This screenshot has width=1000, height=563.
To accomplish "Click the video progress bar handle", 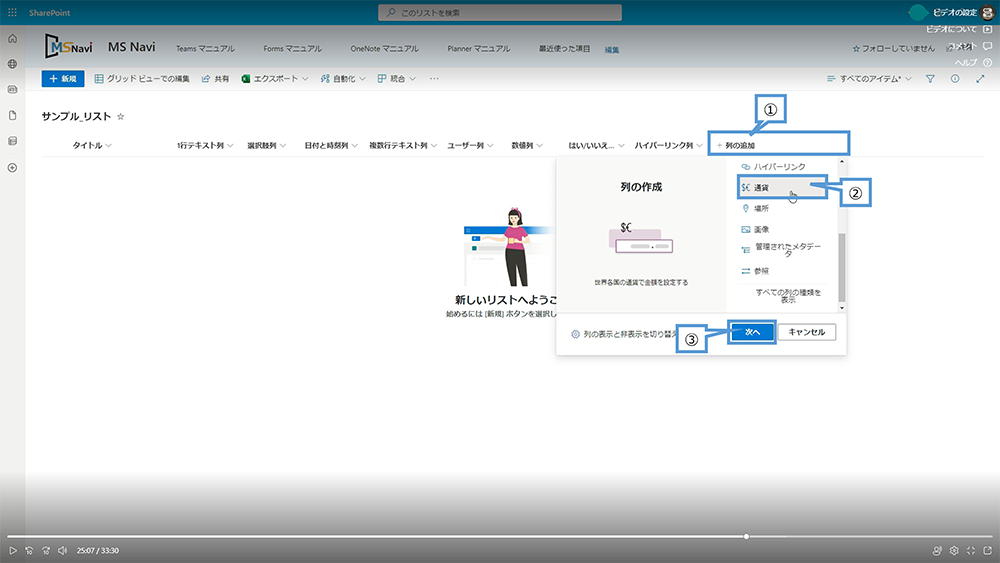I will click(746, 536).
